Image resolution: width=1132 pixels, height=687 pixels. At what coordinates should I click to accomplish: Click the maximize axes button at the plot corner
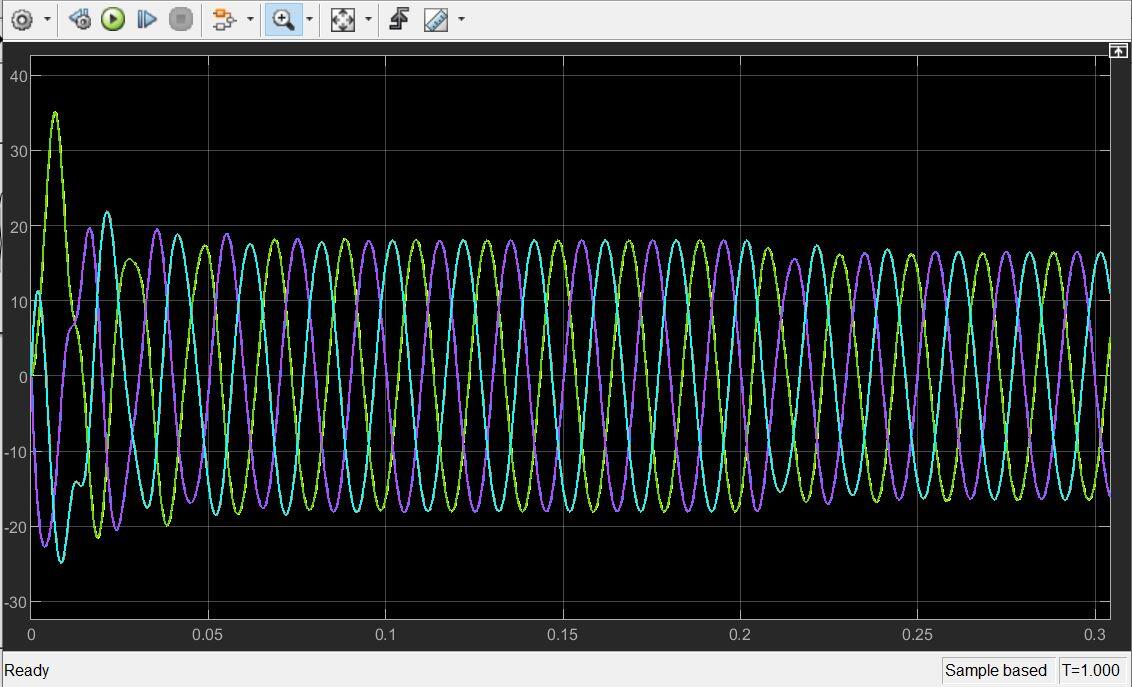[x=1118, y=51]
